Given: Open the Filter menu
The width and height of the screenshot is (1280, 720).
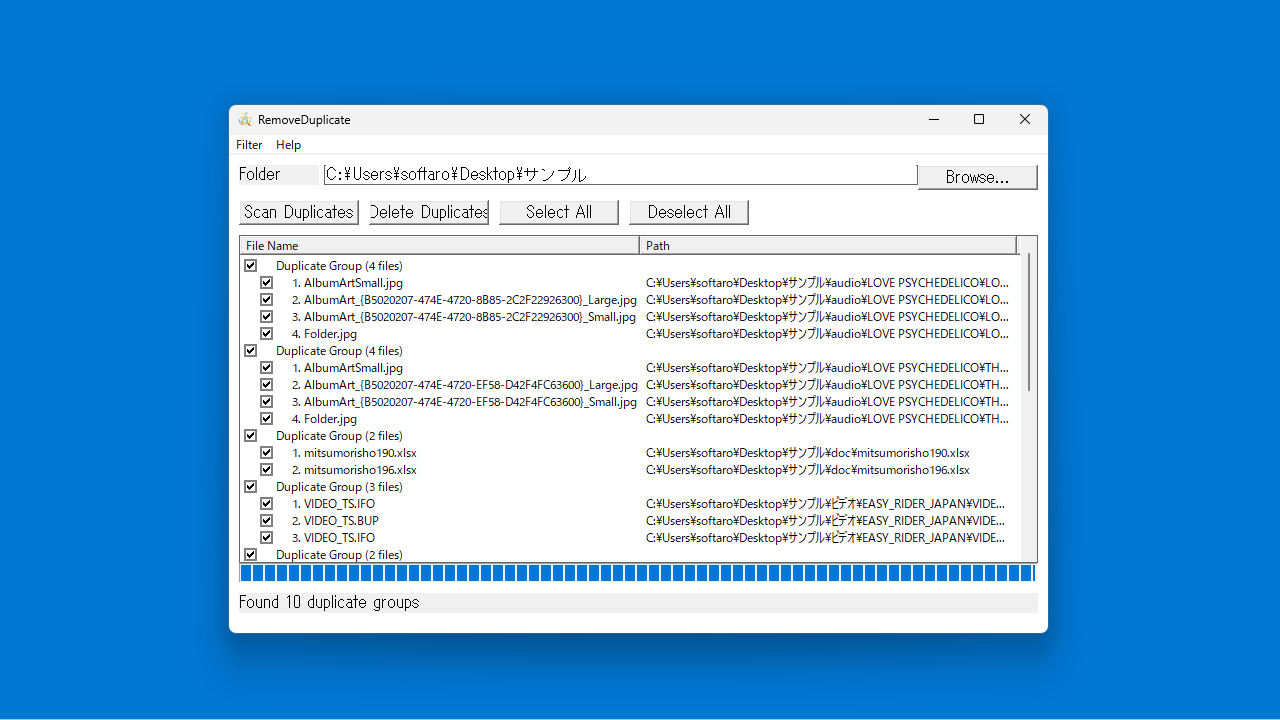Looking at the screenshot, I should (248, 144).
